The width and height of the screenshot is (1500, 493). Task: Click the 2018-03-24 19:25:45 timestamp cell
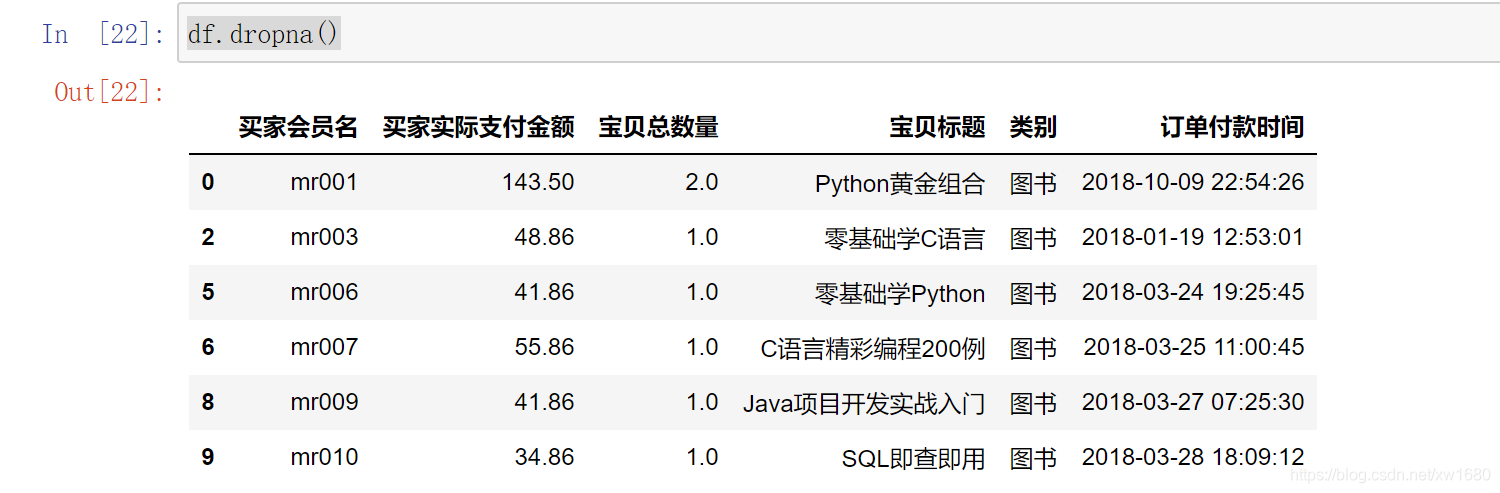pyautogui.click(x=1193, y=292)
